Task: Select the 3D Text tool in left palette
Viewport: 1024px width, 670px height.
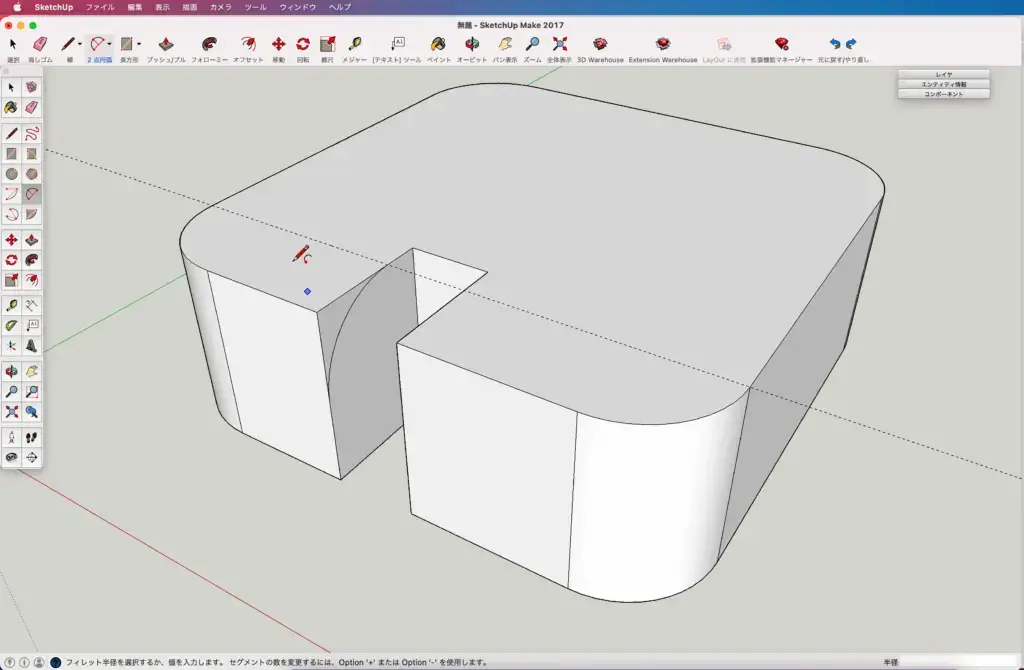Action: [31, 346]
